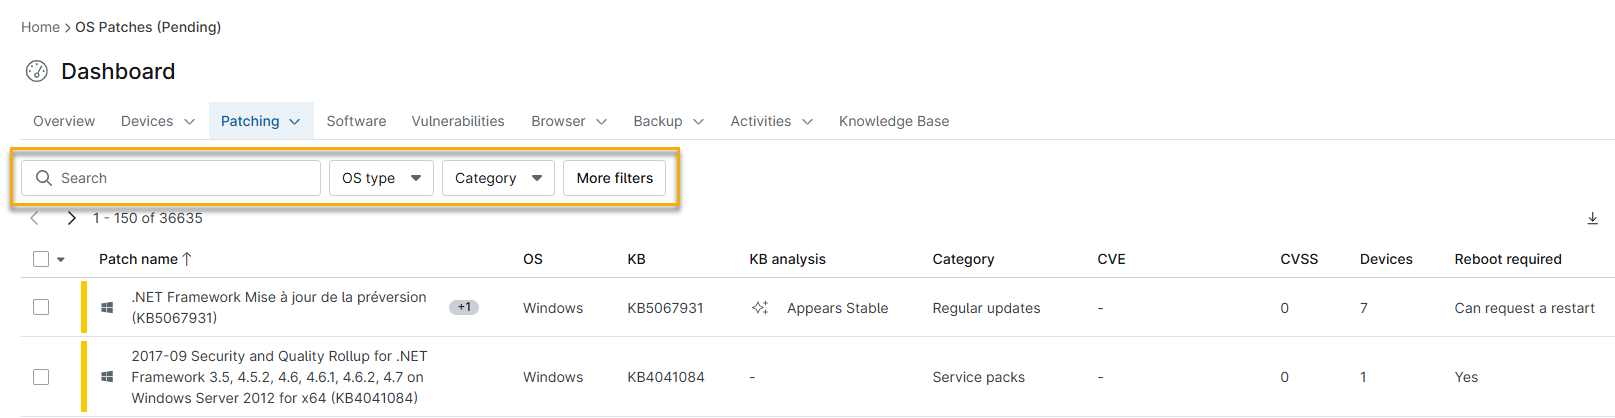Open the Category filter dropdown
This screenshot has width=1615, height=418.
498,178
